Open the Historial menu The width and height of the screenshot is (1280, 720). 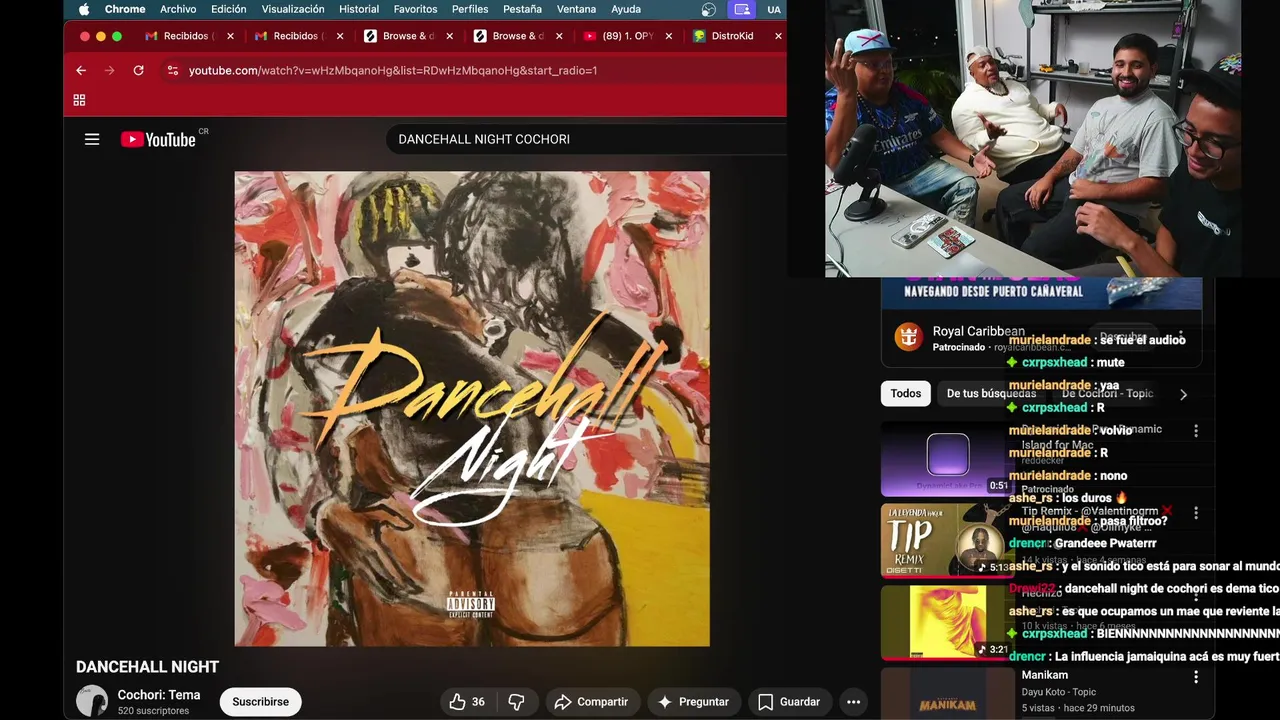click(x=359, y=9)
